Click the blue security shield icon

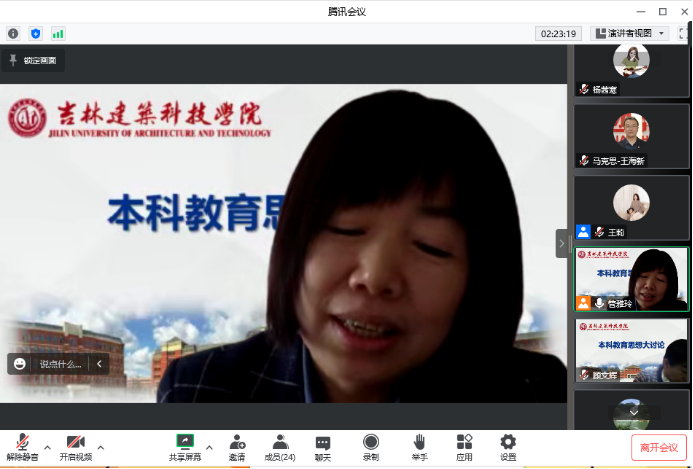(36, 34)
